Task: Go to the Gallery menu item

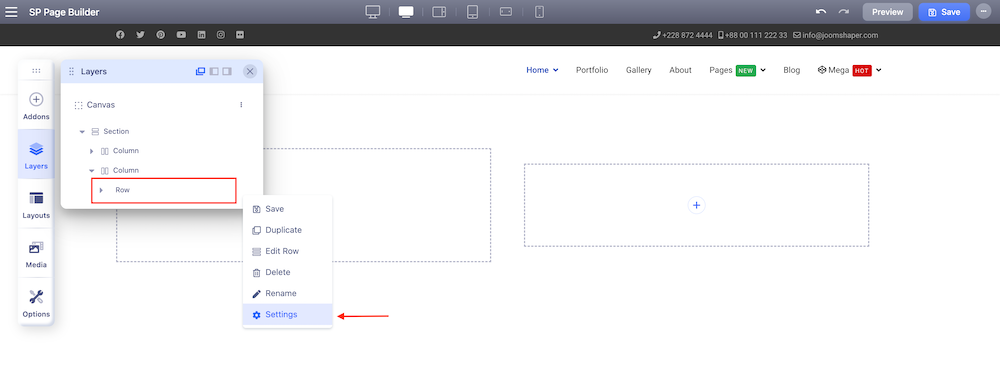Action: pyautogui.click(x=638, y=70)
